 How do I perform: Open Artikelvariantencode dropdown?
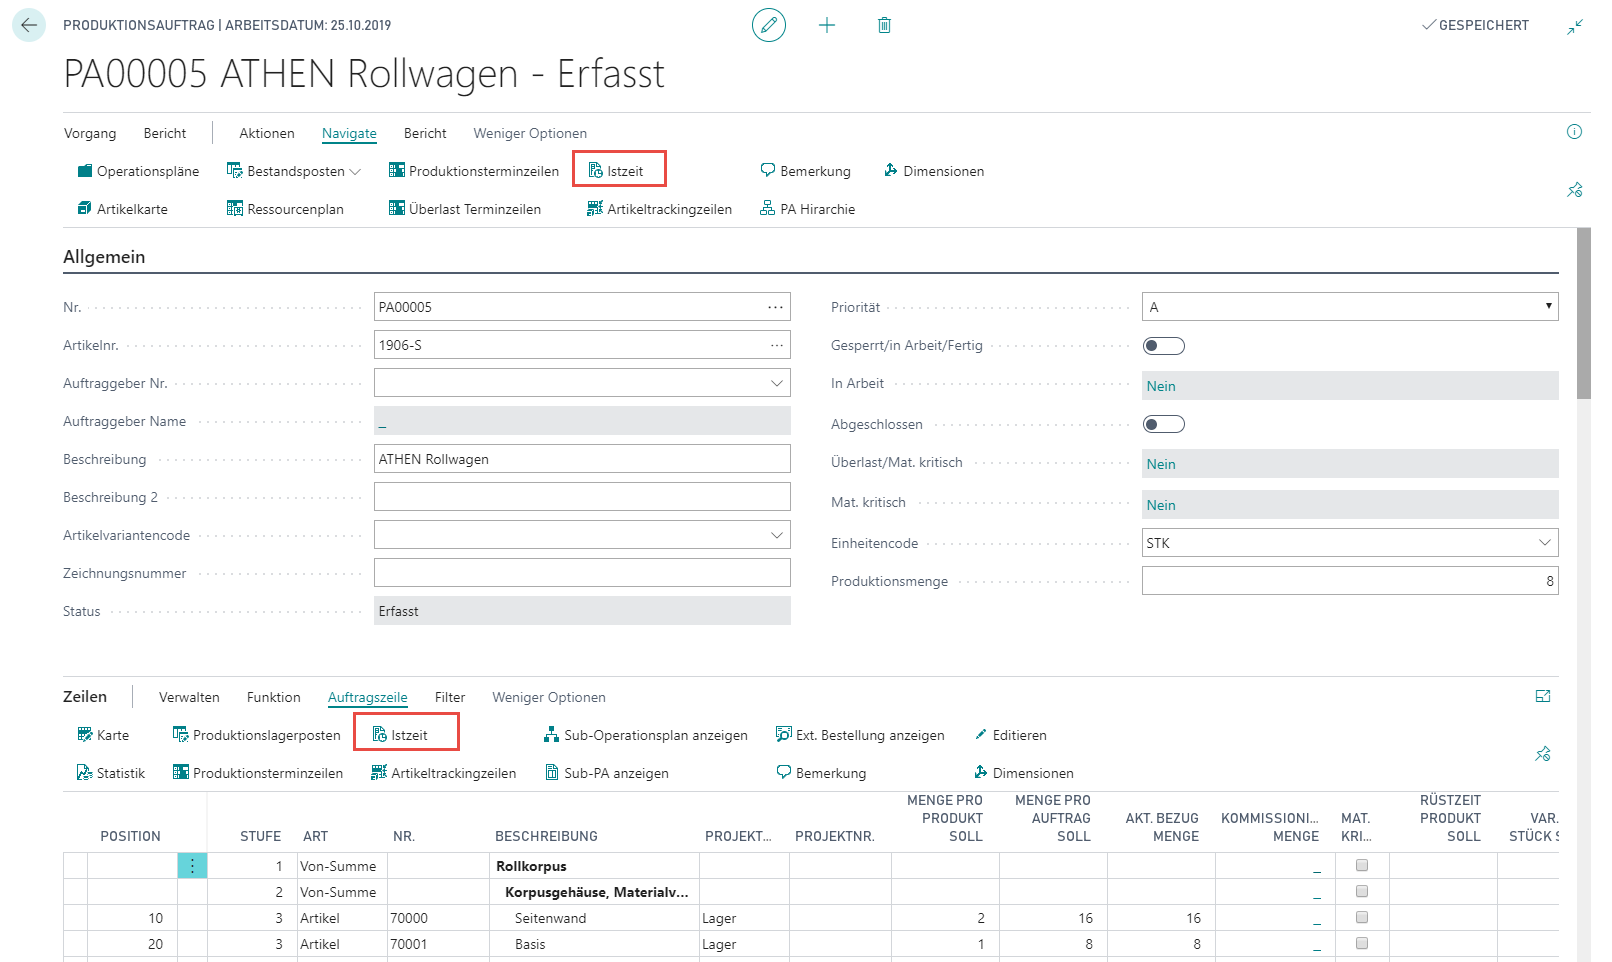(x=777, y=535)
